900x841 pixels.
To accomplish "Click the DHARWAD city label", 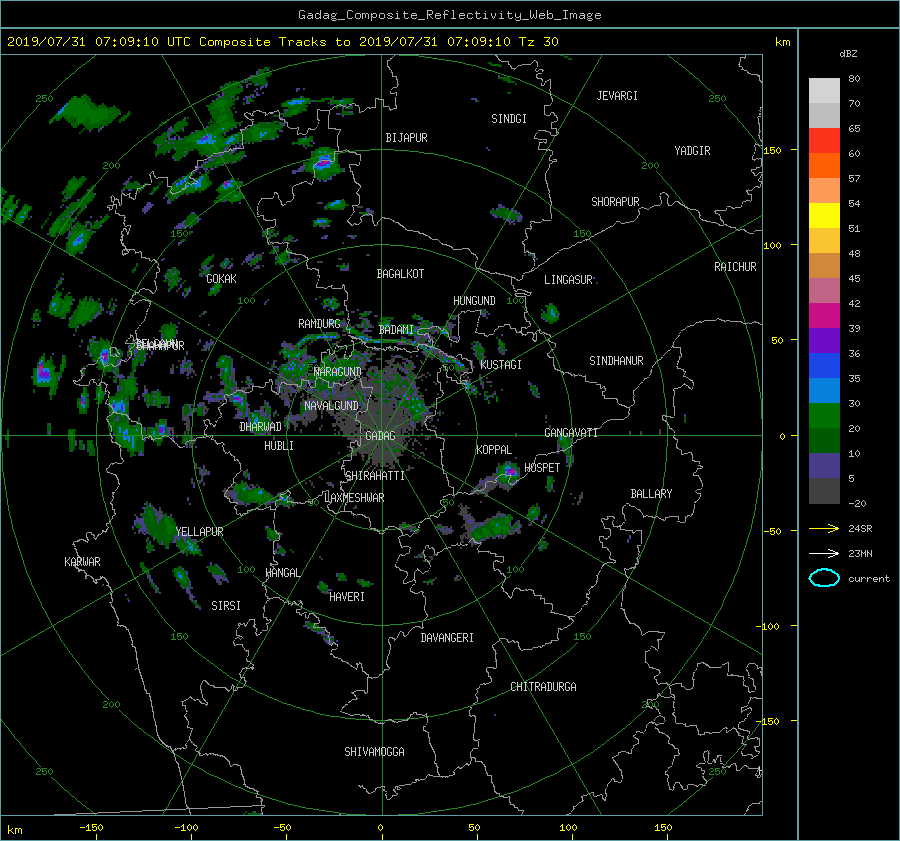I will click(x=260, y=427).
